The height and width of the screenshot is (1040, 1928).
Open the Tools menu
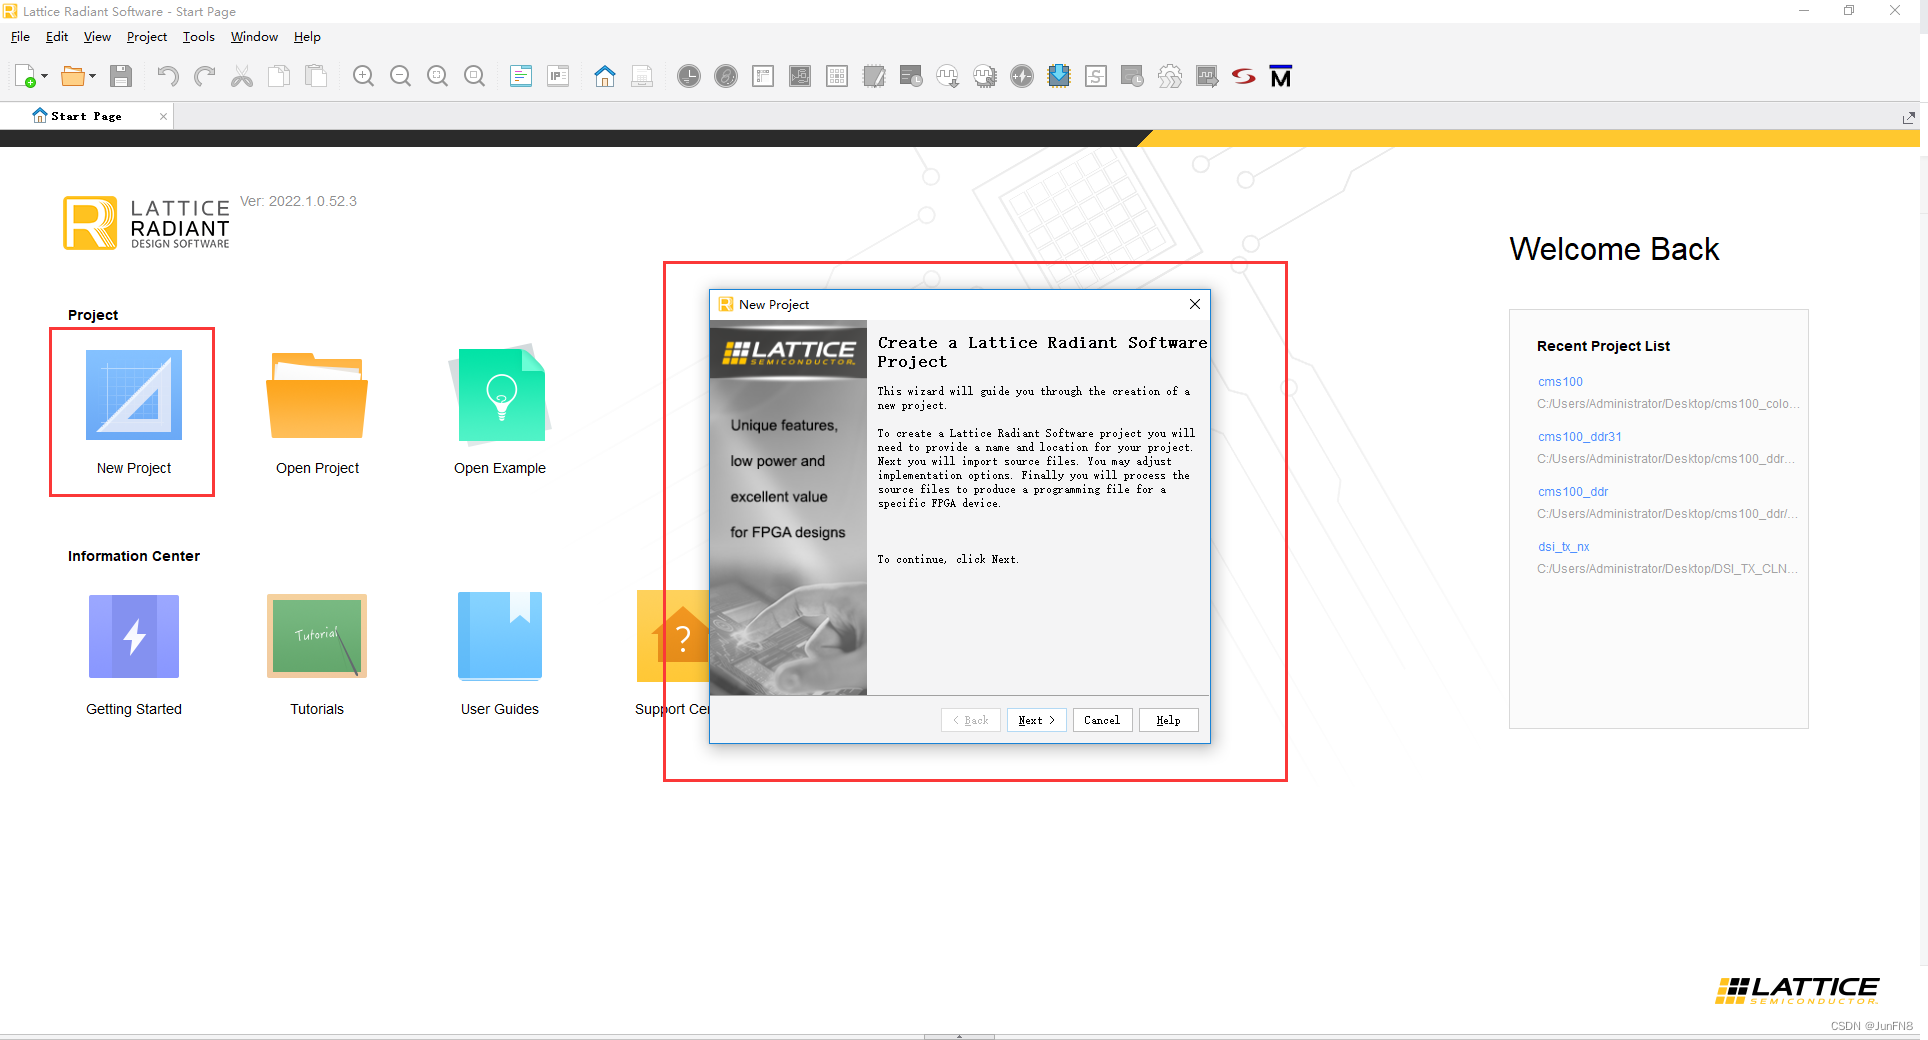coord(199,37)
